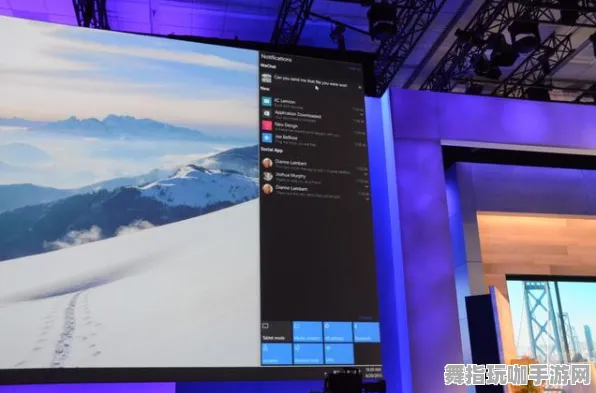Open the first Dianne Lambert notification
The height and width of the screenshot is (393, 596).
315,165
